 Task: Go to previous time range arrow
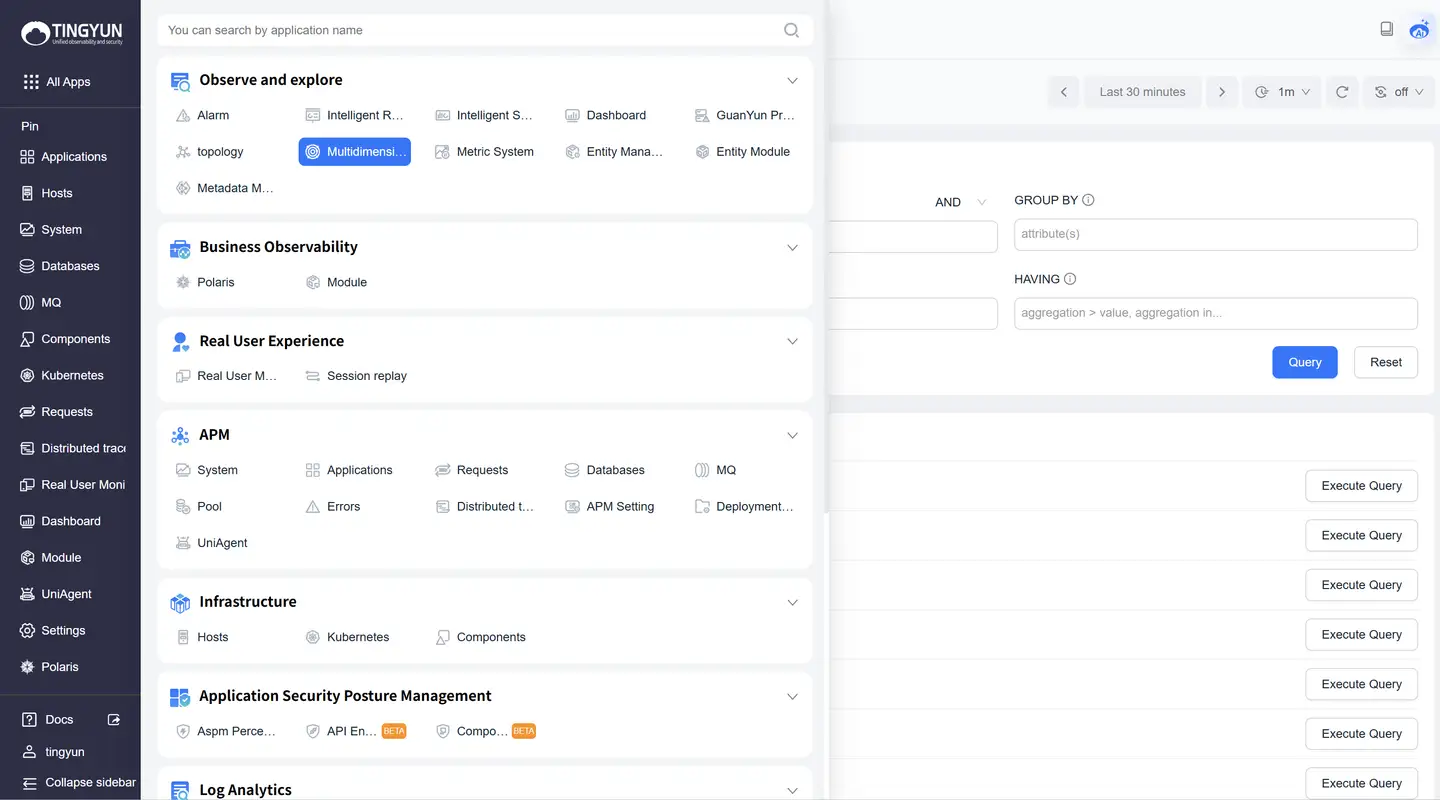pos(1064,92)
